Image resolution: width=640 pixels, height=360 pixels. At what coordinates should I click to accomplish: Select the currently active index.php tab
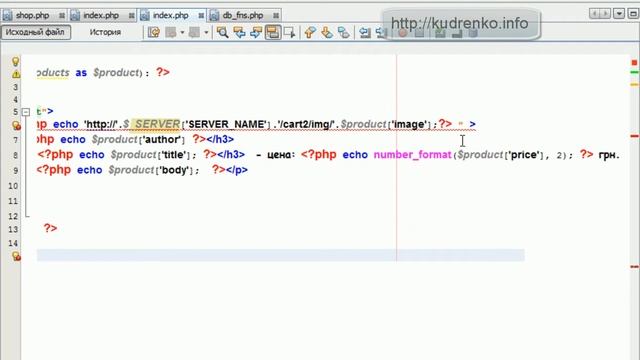tap(170, 16)
